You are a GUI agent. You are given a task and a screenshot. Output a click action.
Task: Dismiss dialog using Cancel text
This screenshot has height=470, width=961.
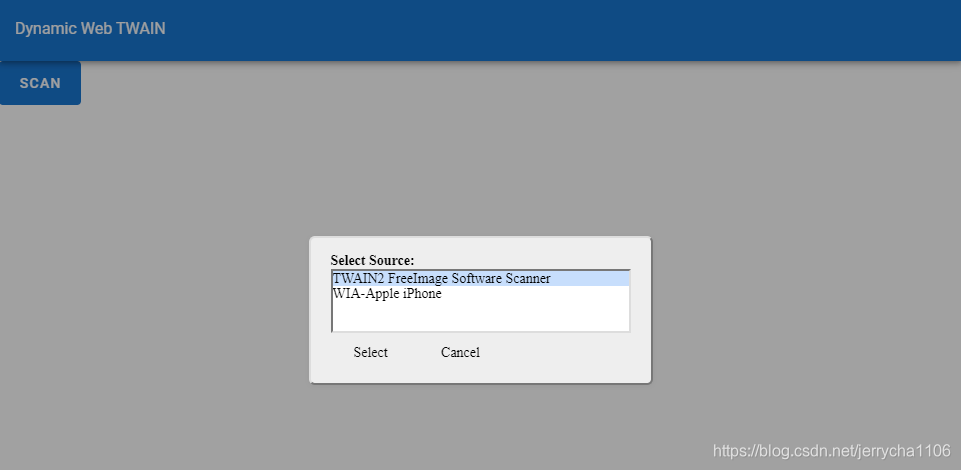460,352
